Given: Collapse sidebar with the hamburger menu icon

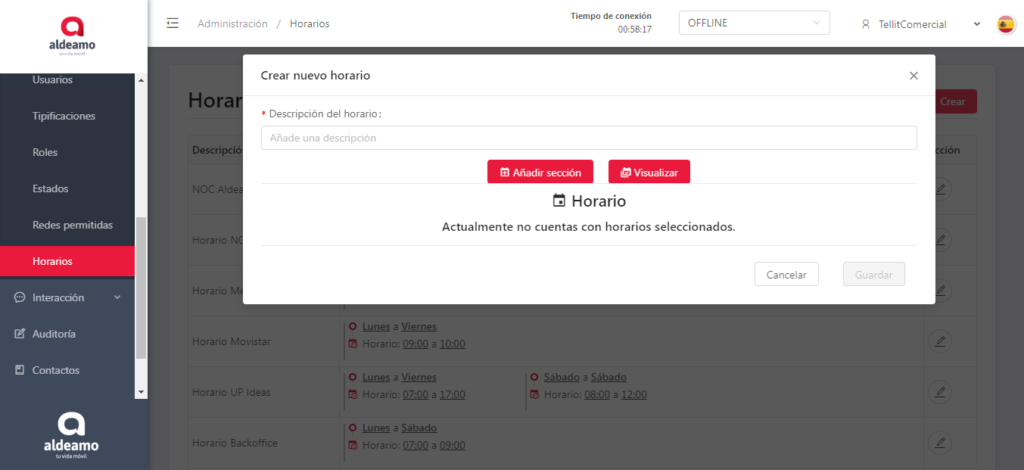Looking at the screenshot, I should tap(173, 23).
